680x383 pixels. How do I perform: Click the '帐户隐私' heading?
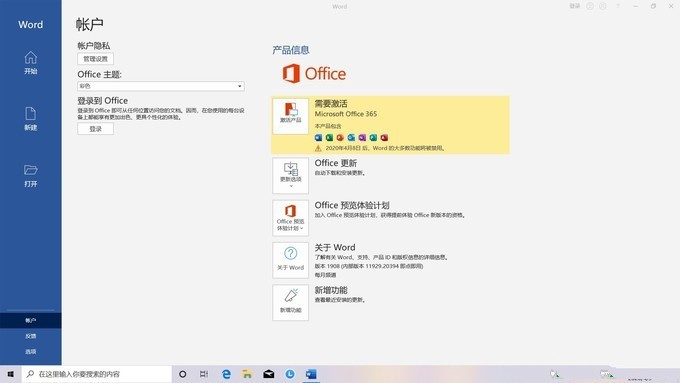(x=94, y=46)
